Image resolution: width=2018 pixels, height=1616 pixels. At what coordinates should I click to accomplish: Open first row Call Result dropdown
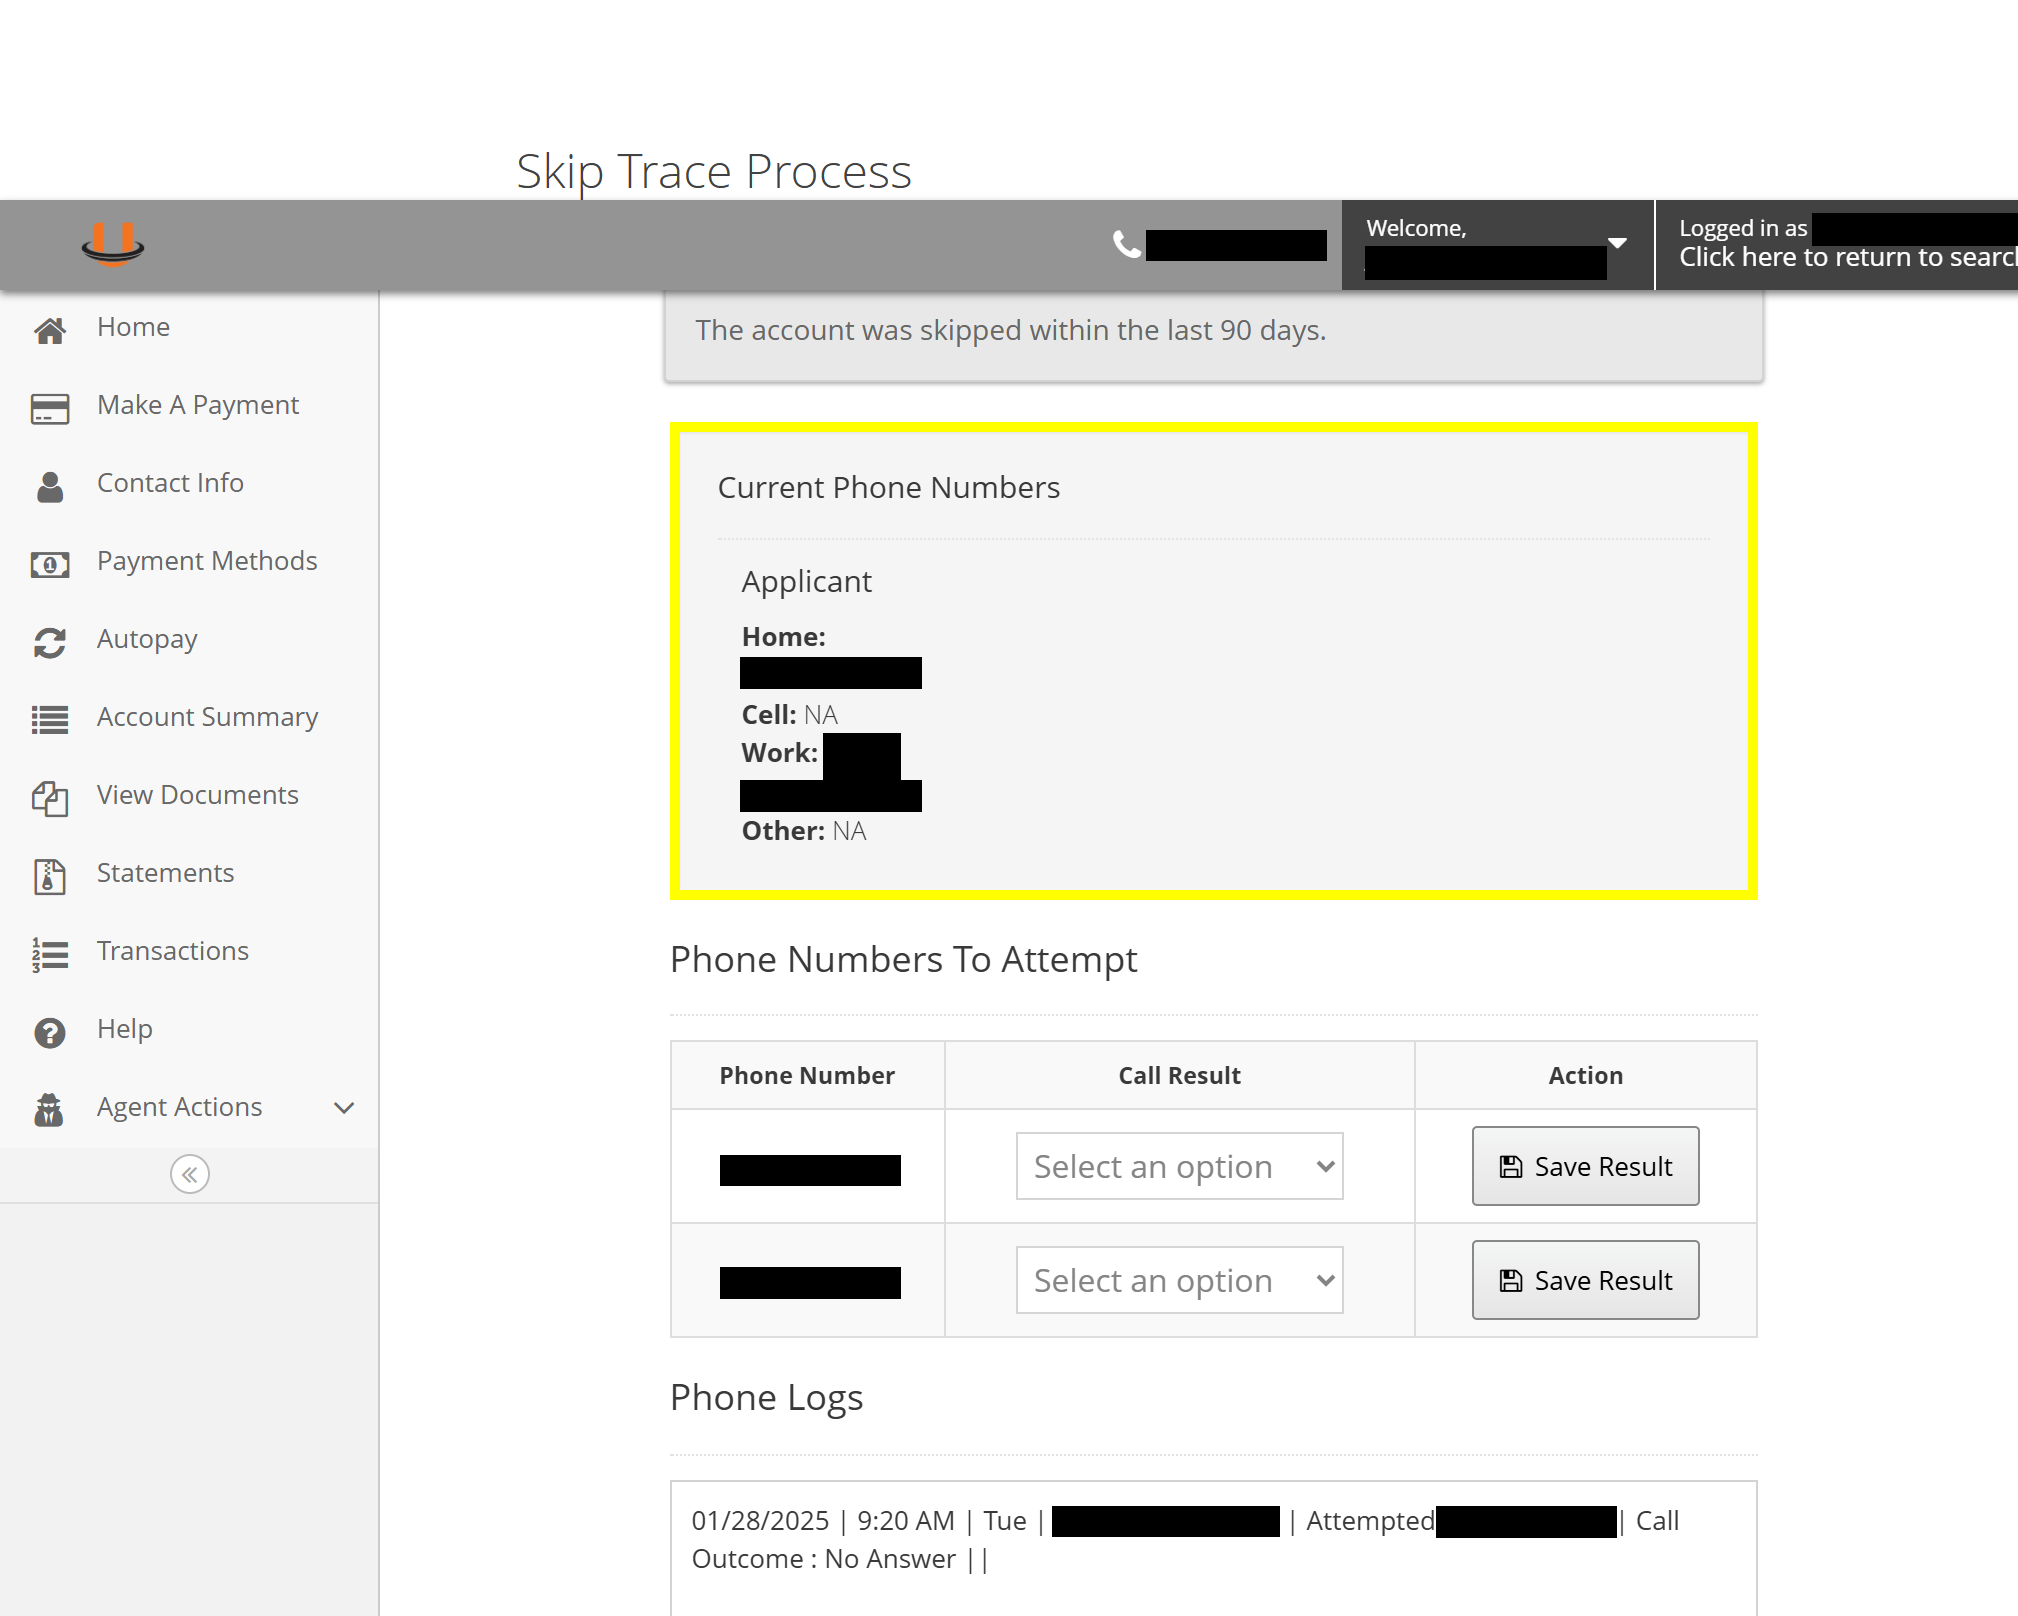[1179, 1166]
